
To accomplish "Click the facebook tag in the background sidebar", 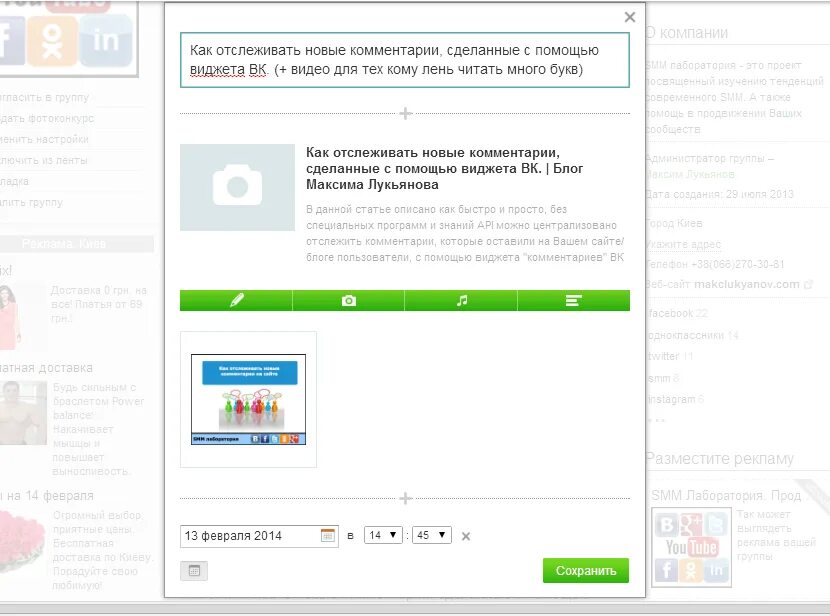I will (671, 313).
